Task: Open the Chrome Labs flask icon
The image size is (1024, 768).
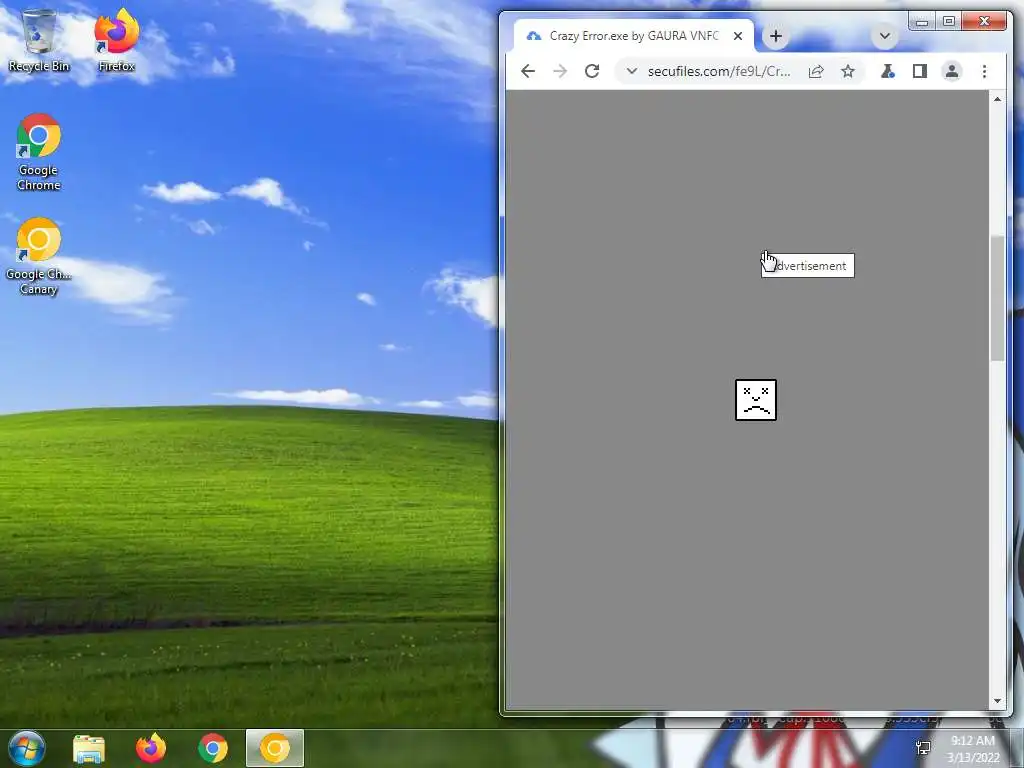Action: [x=888, y=71]
